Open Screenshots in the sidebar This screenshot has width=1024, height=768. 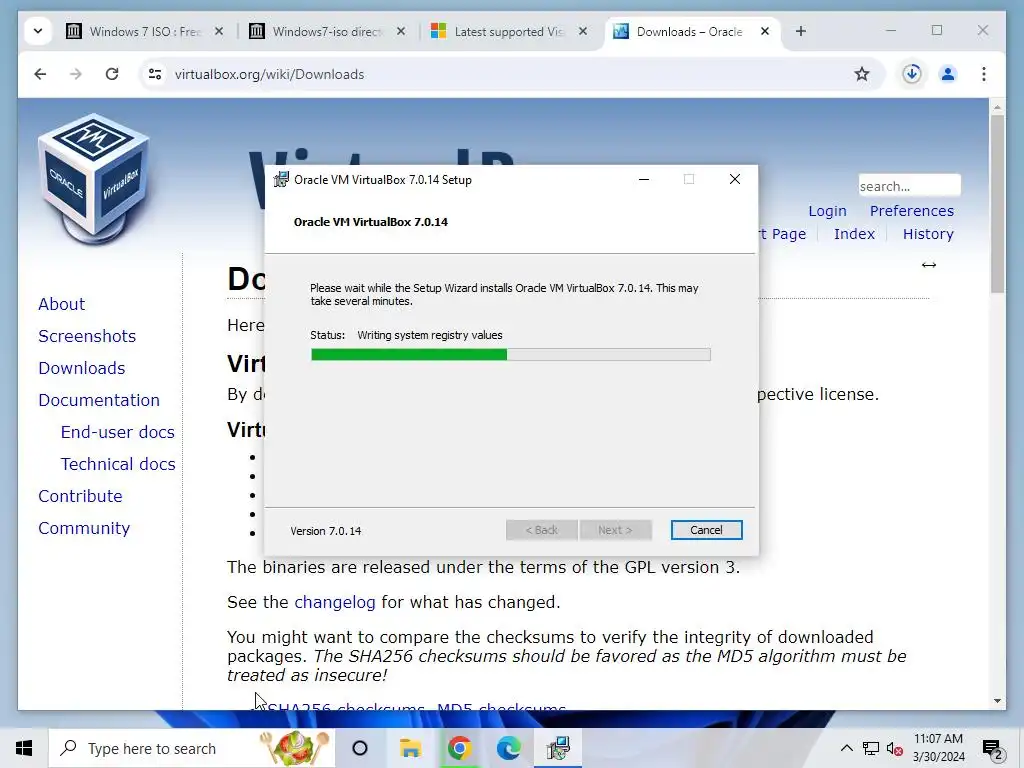pos(87,336)
